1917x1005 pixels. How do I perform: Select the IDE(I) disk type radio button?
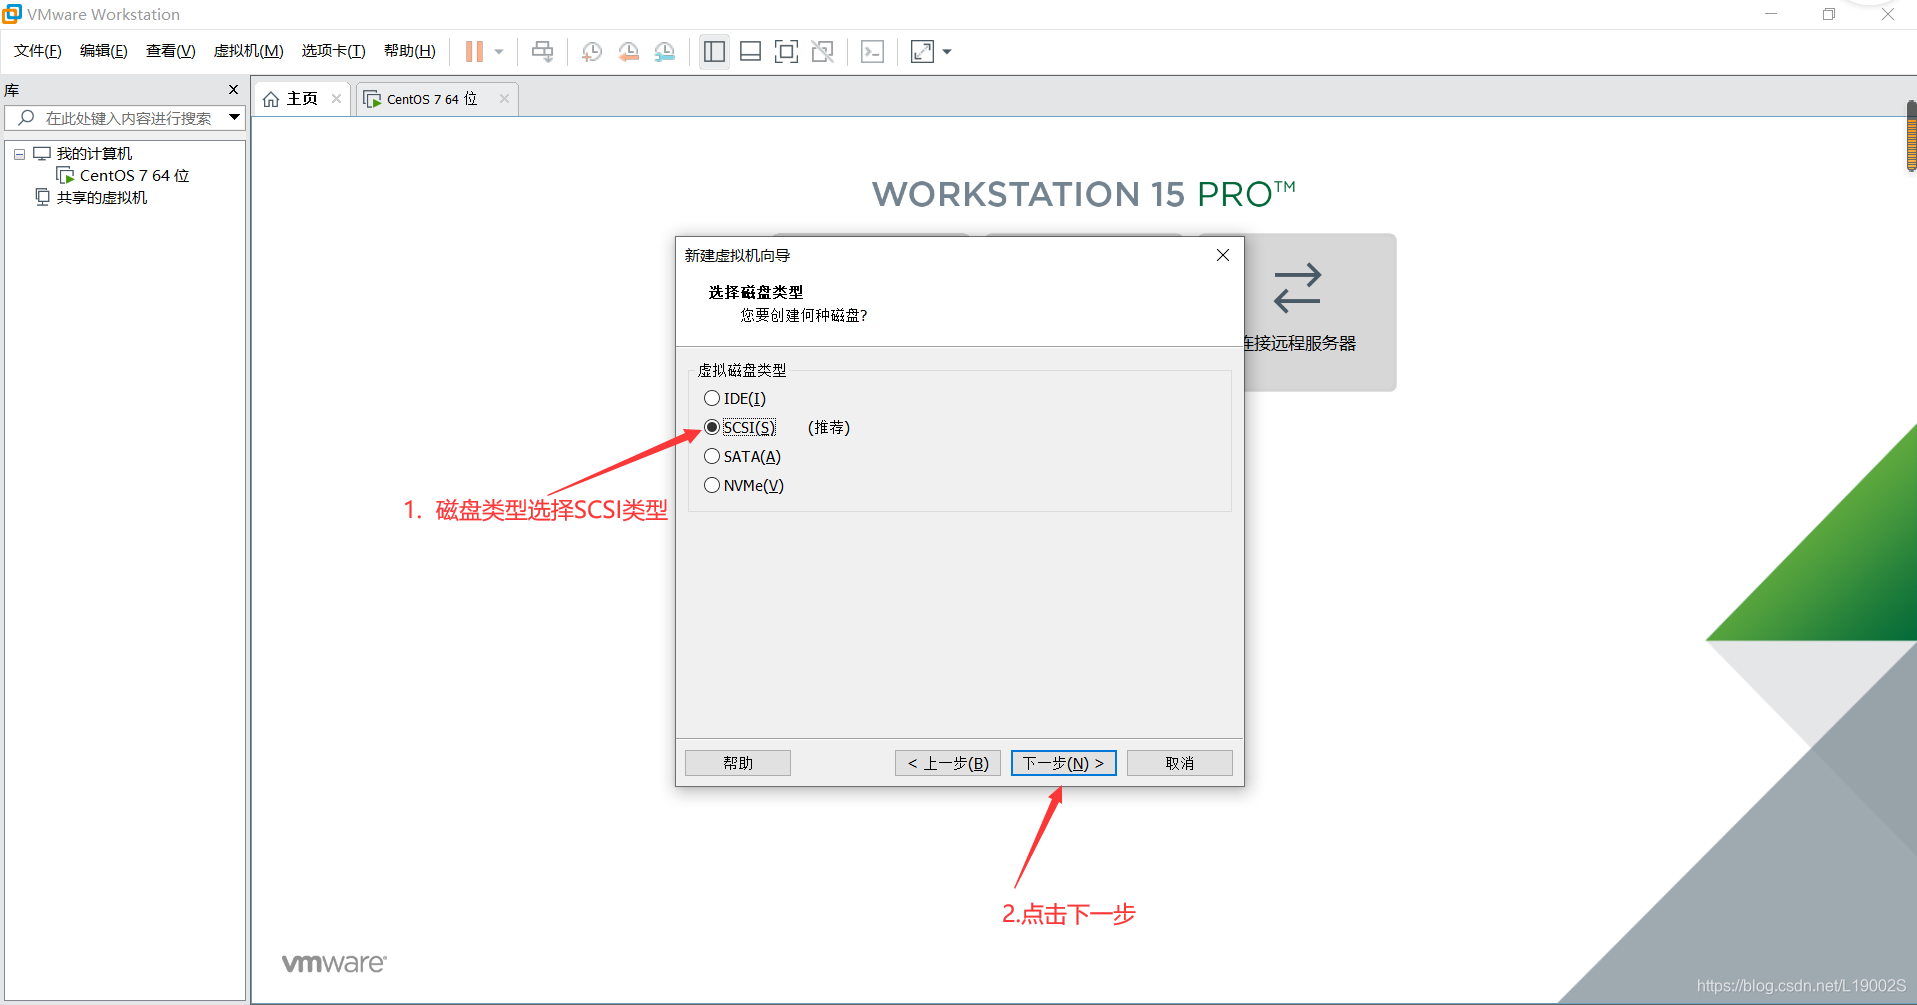pos(712,399)
